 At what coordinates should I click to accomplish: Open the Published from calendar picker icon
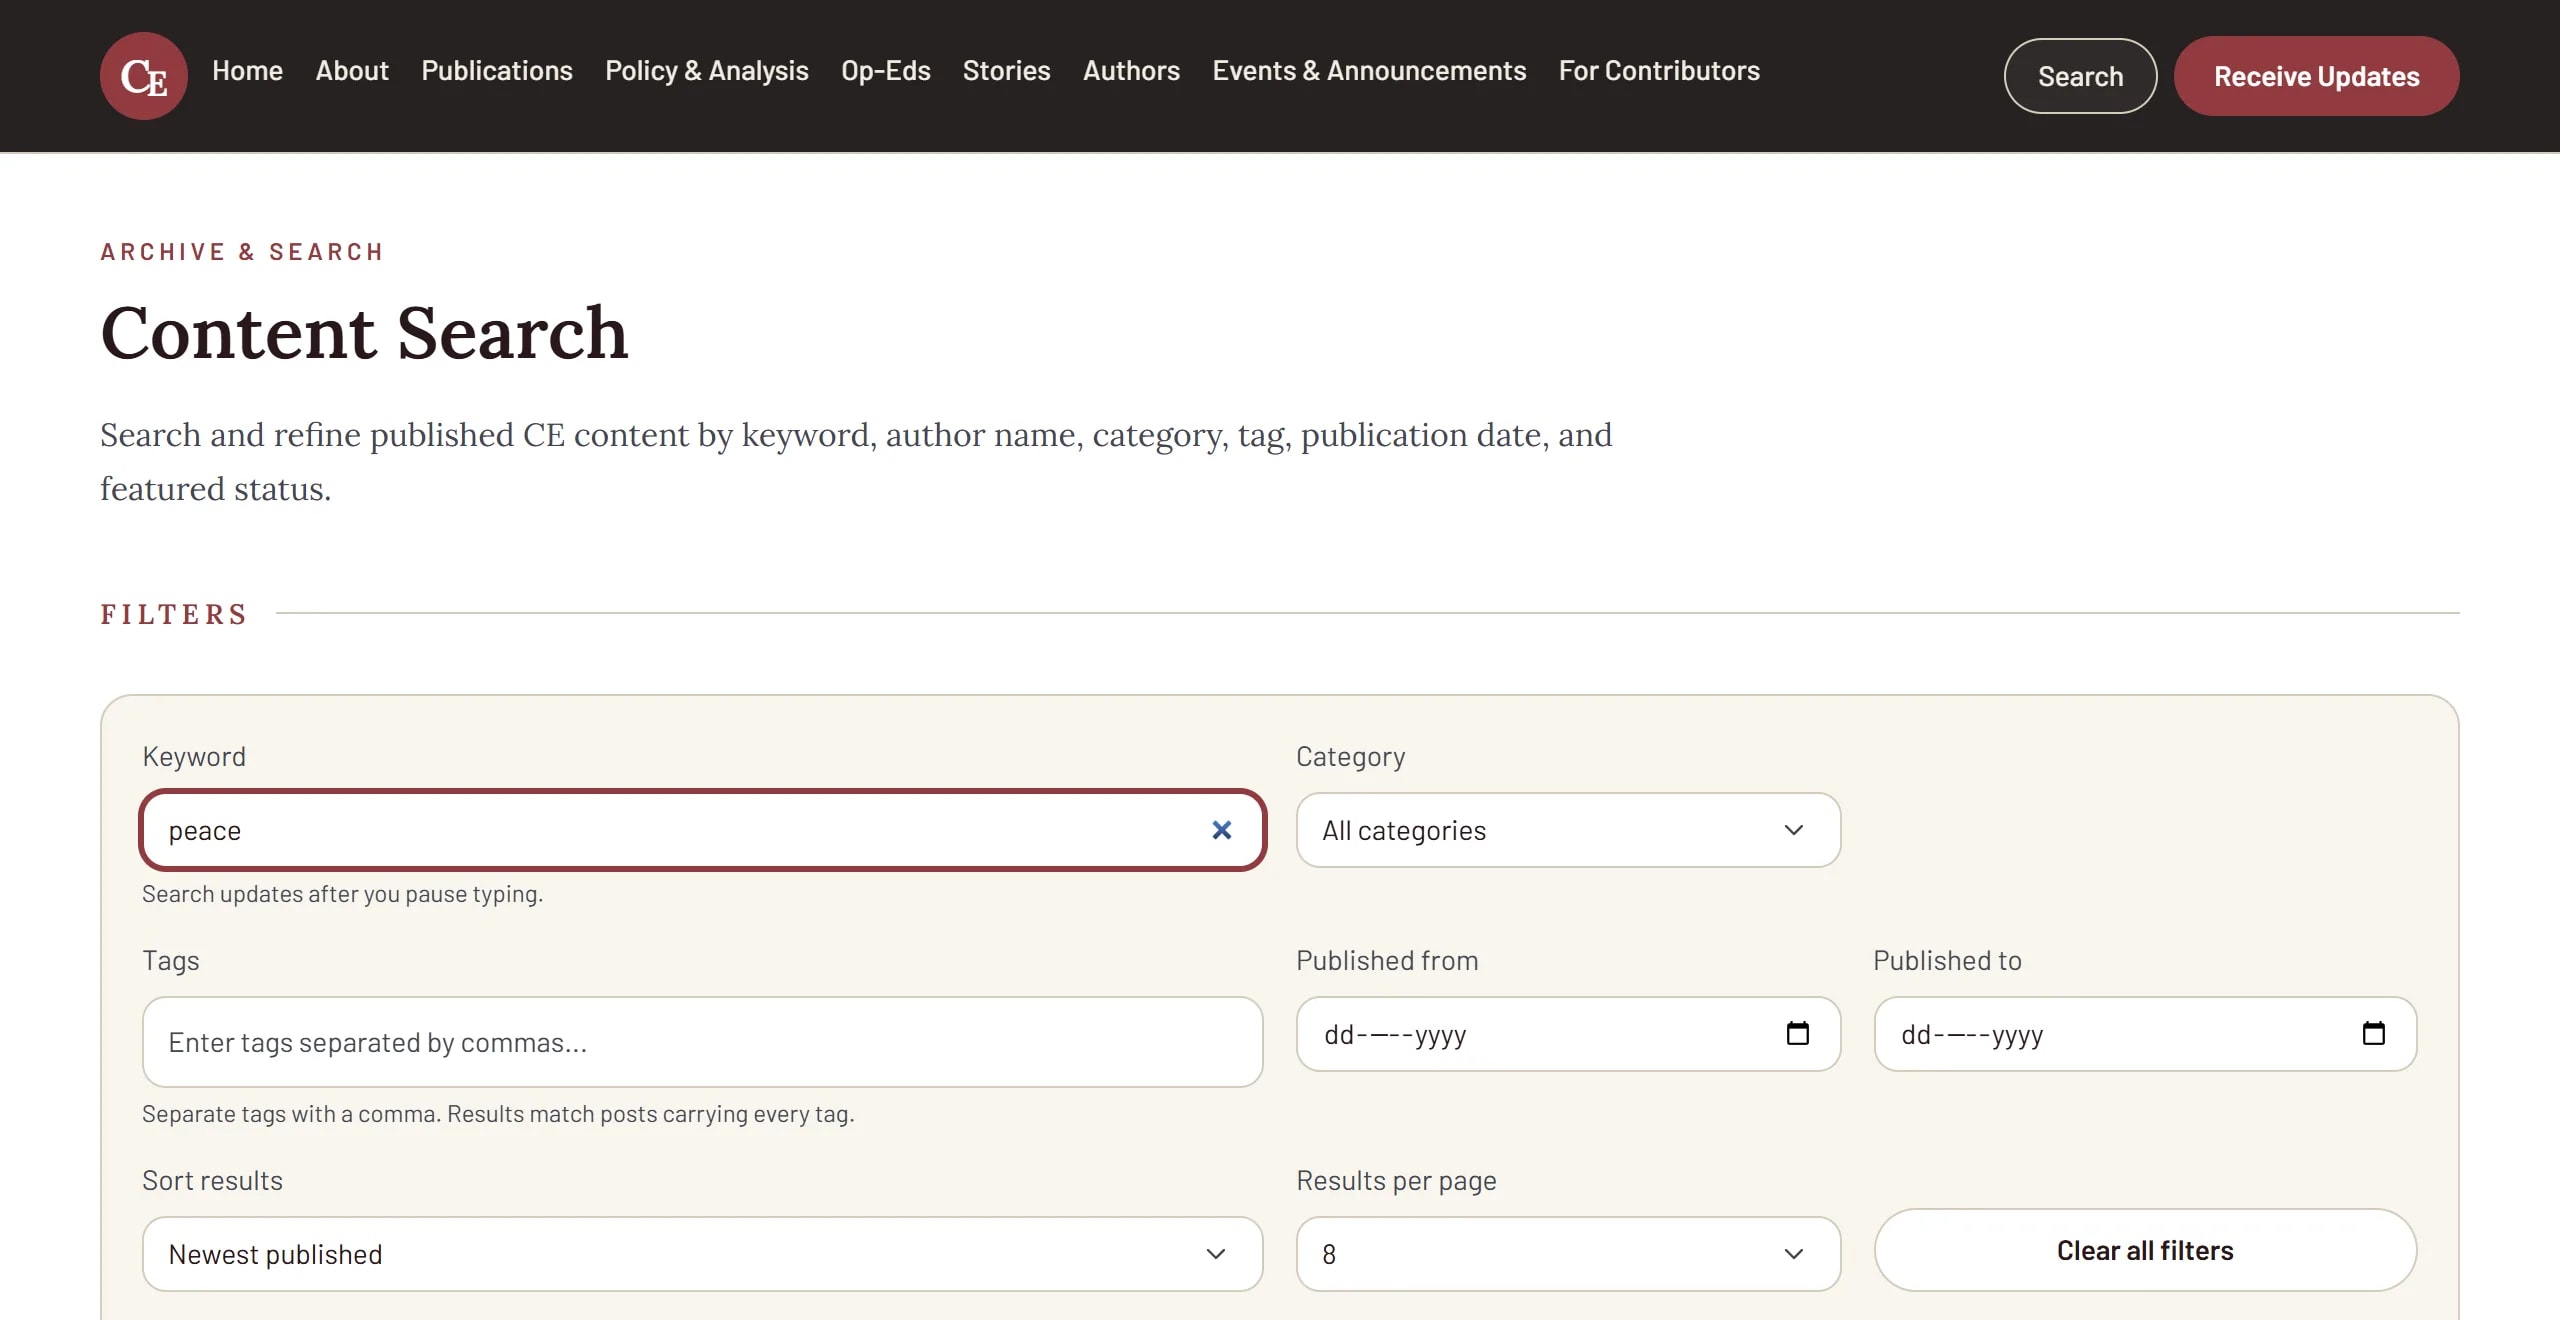[1797, 1033]
